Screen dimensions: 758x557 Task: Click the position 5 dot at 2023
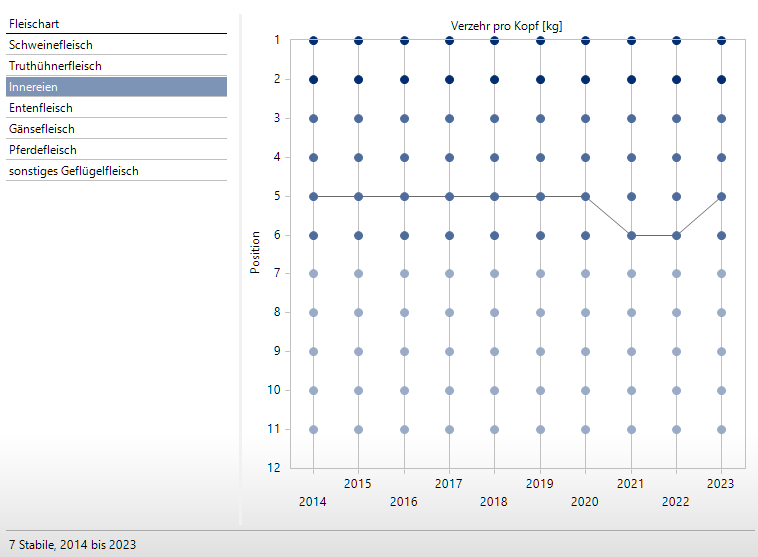tap(722, 197)
